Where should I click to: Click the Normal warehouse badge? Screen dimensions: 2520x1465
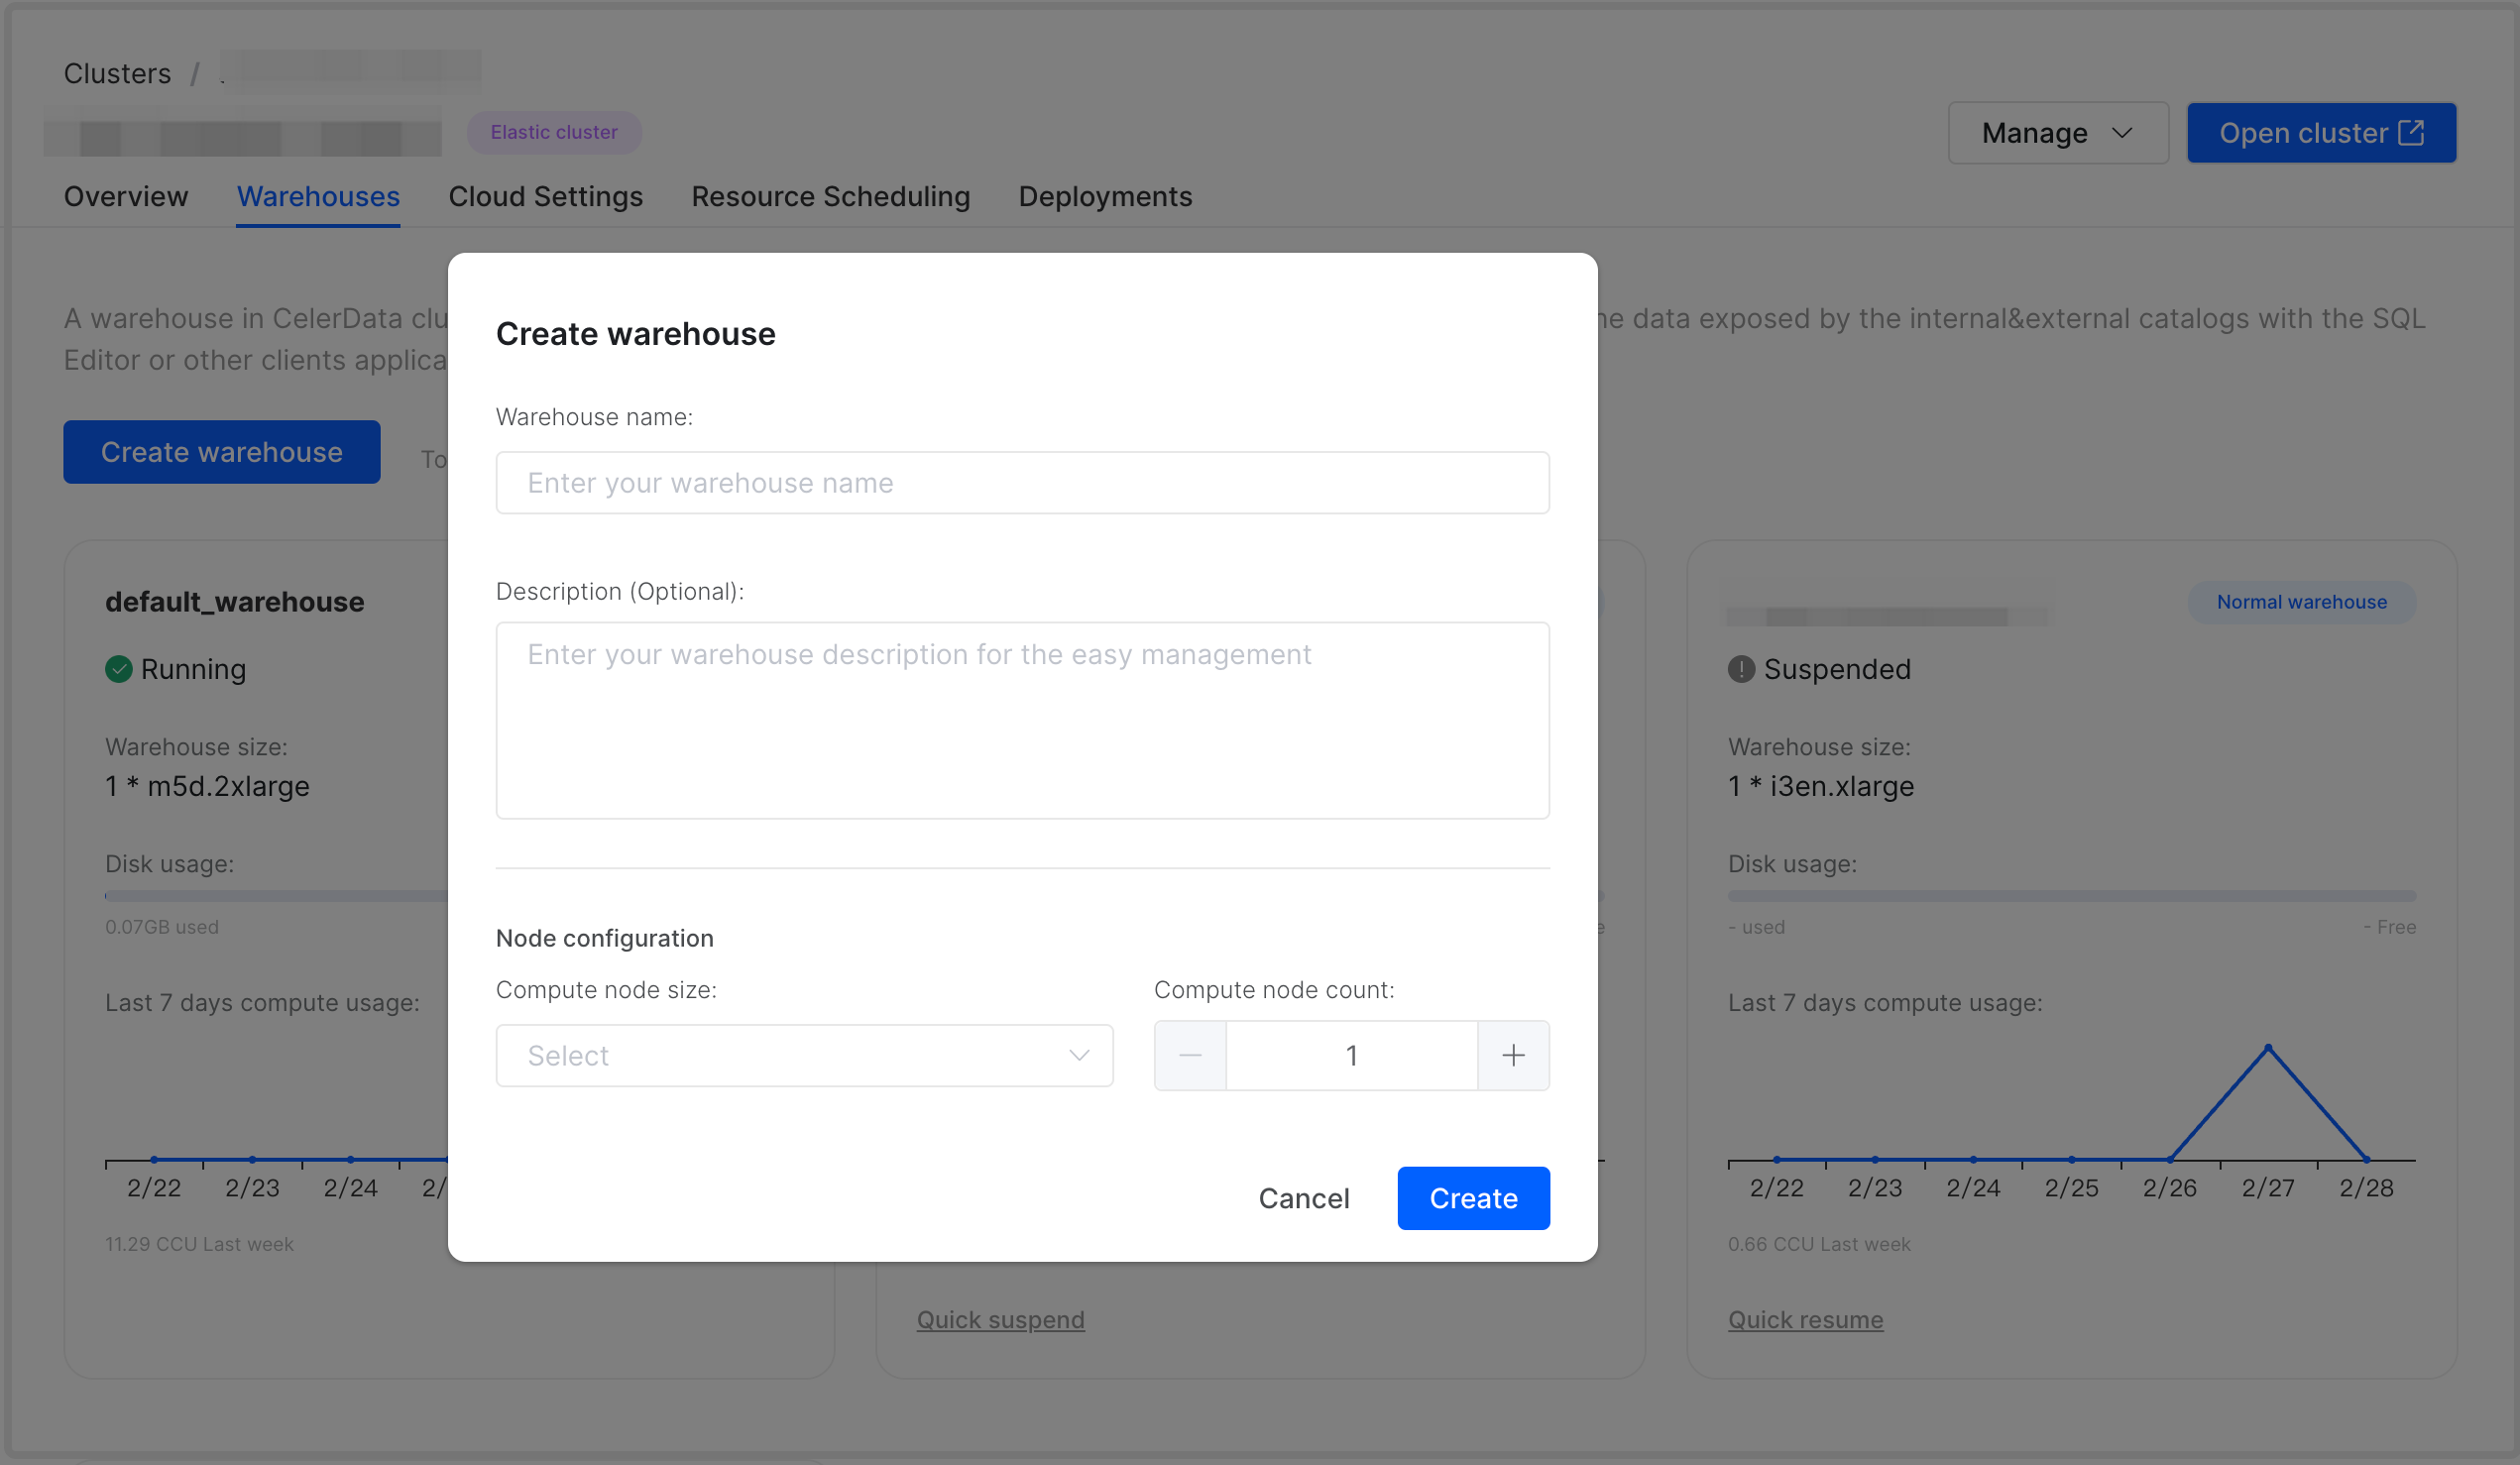(2301, 602)
